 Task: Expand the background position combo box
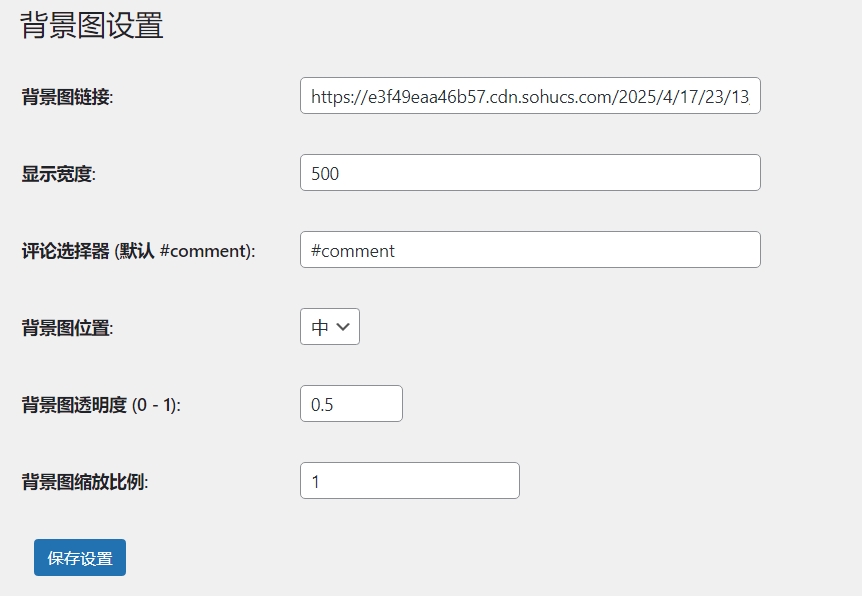pos(329,326)
